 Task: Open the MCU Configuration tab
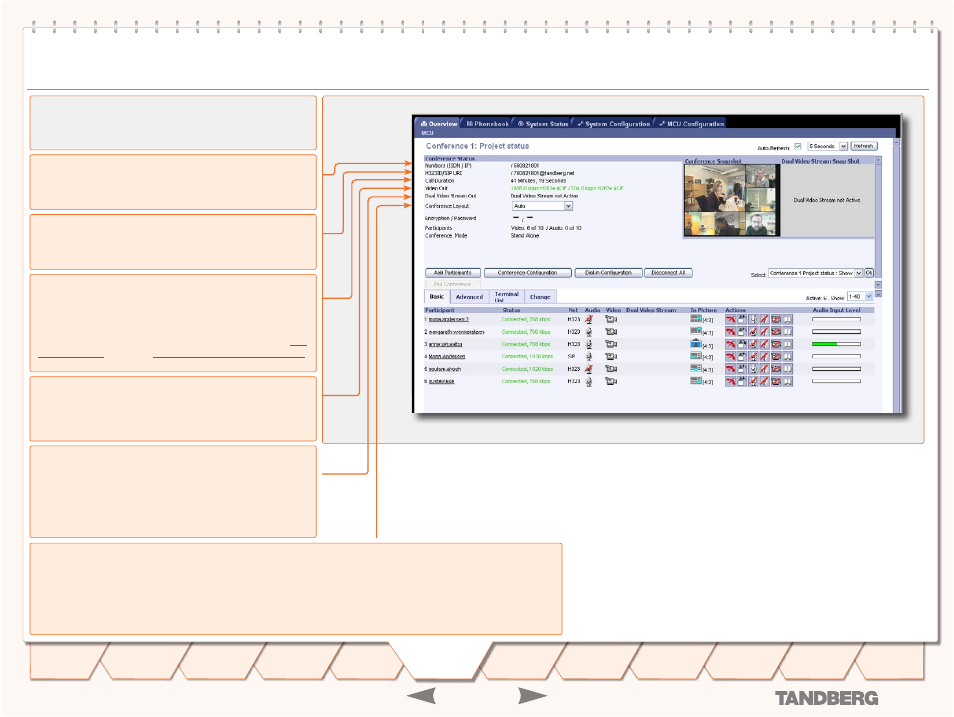pos(691,124)
